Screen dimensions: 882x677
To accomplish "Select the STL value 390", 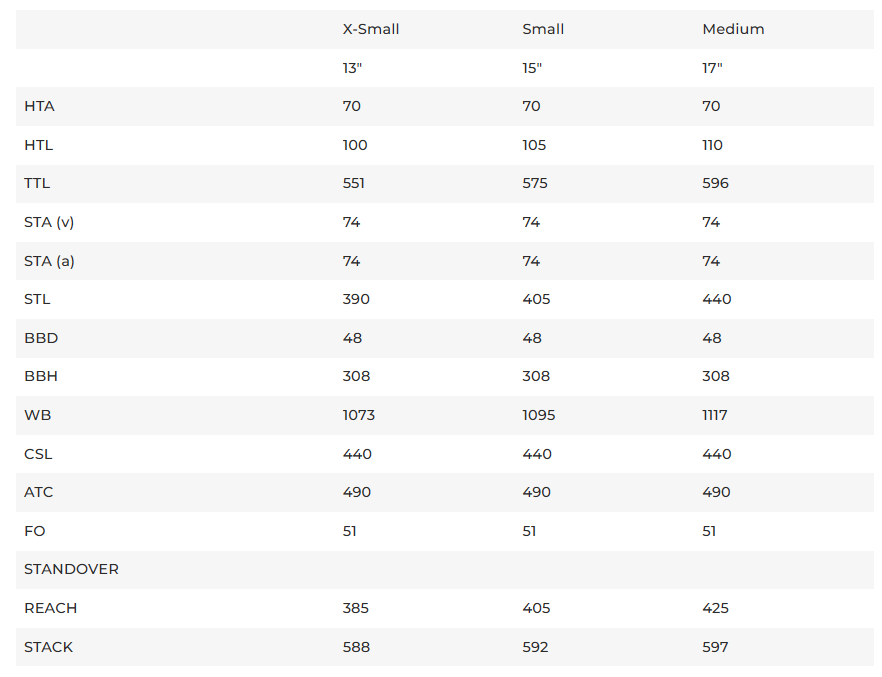I will (x=356, y=299).
